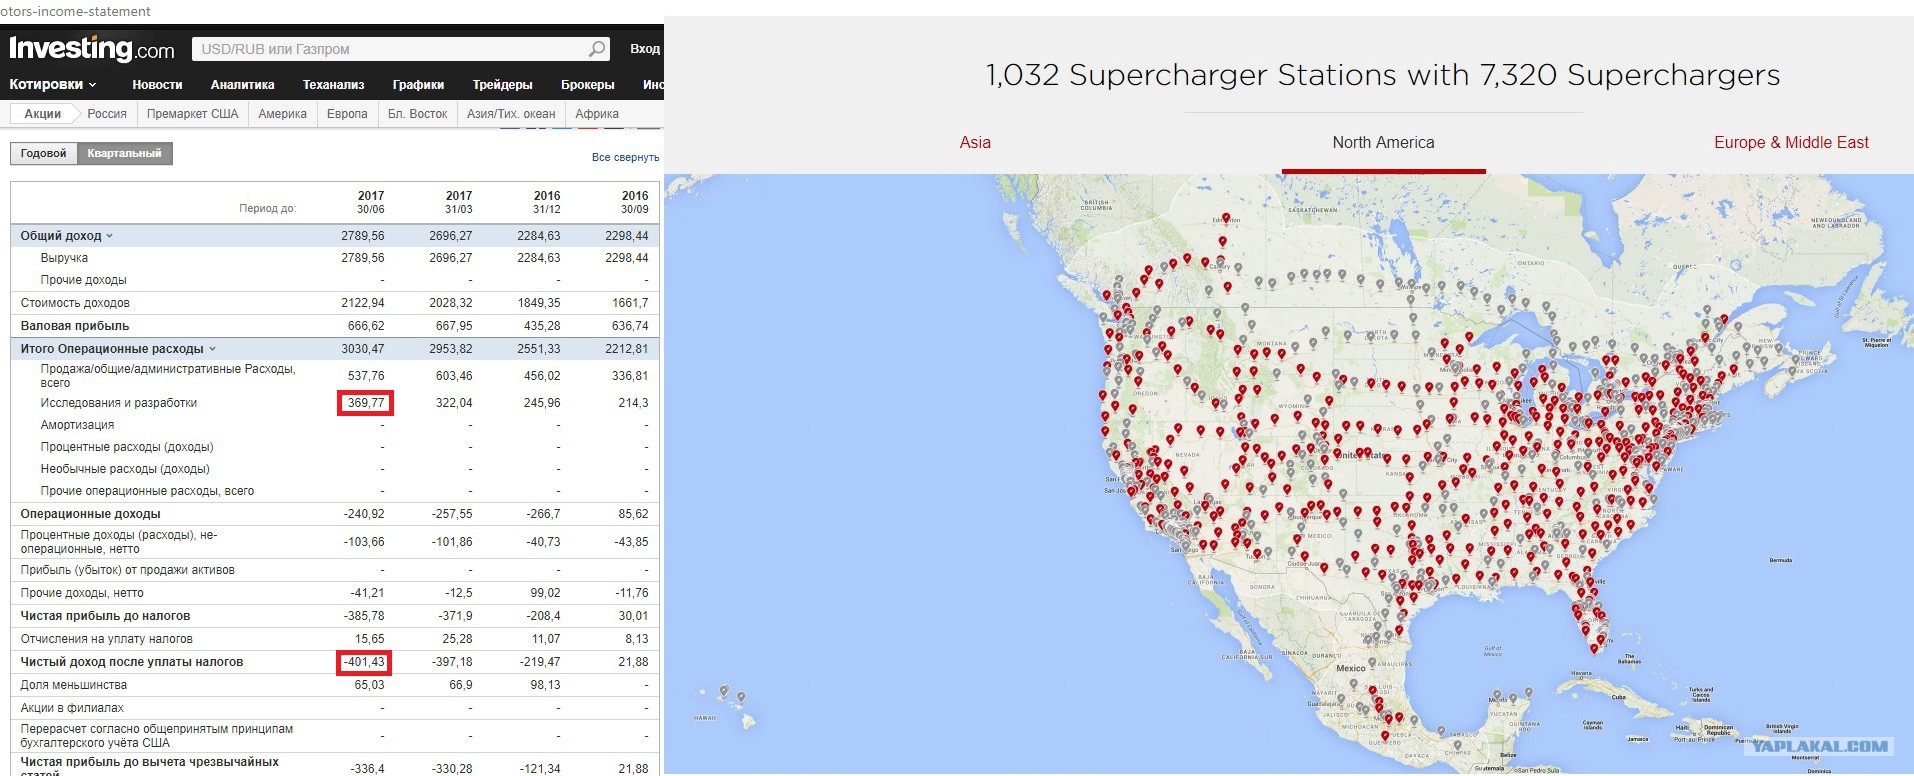
Task: Switch to the Америка tab
Action: point(283,114)
